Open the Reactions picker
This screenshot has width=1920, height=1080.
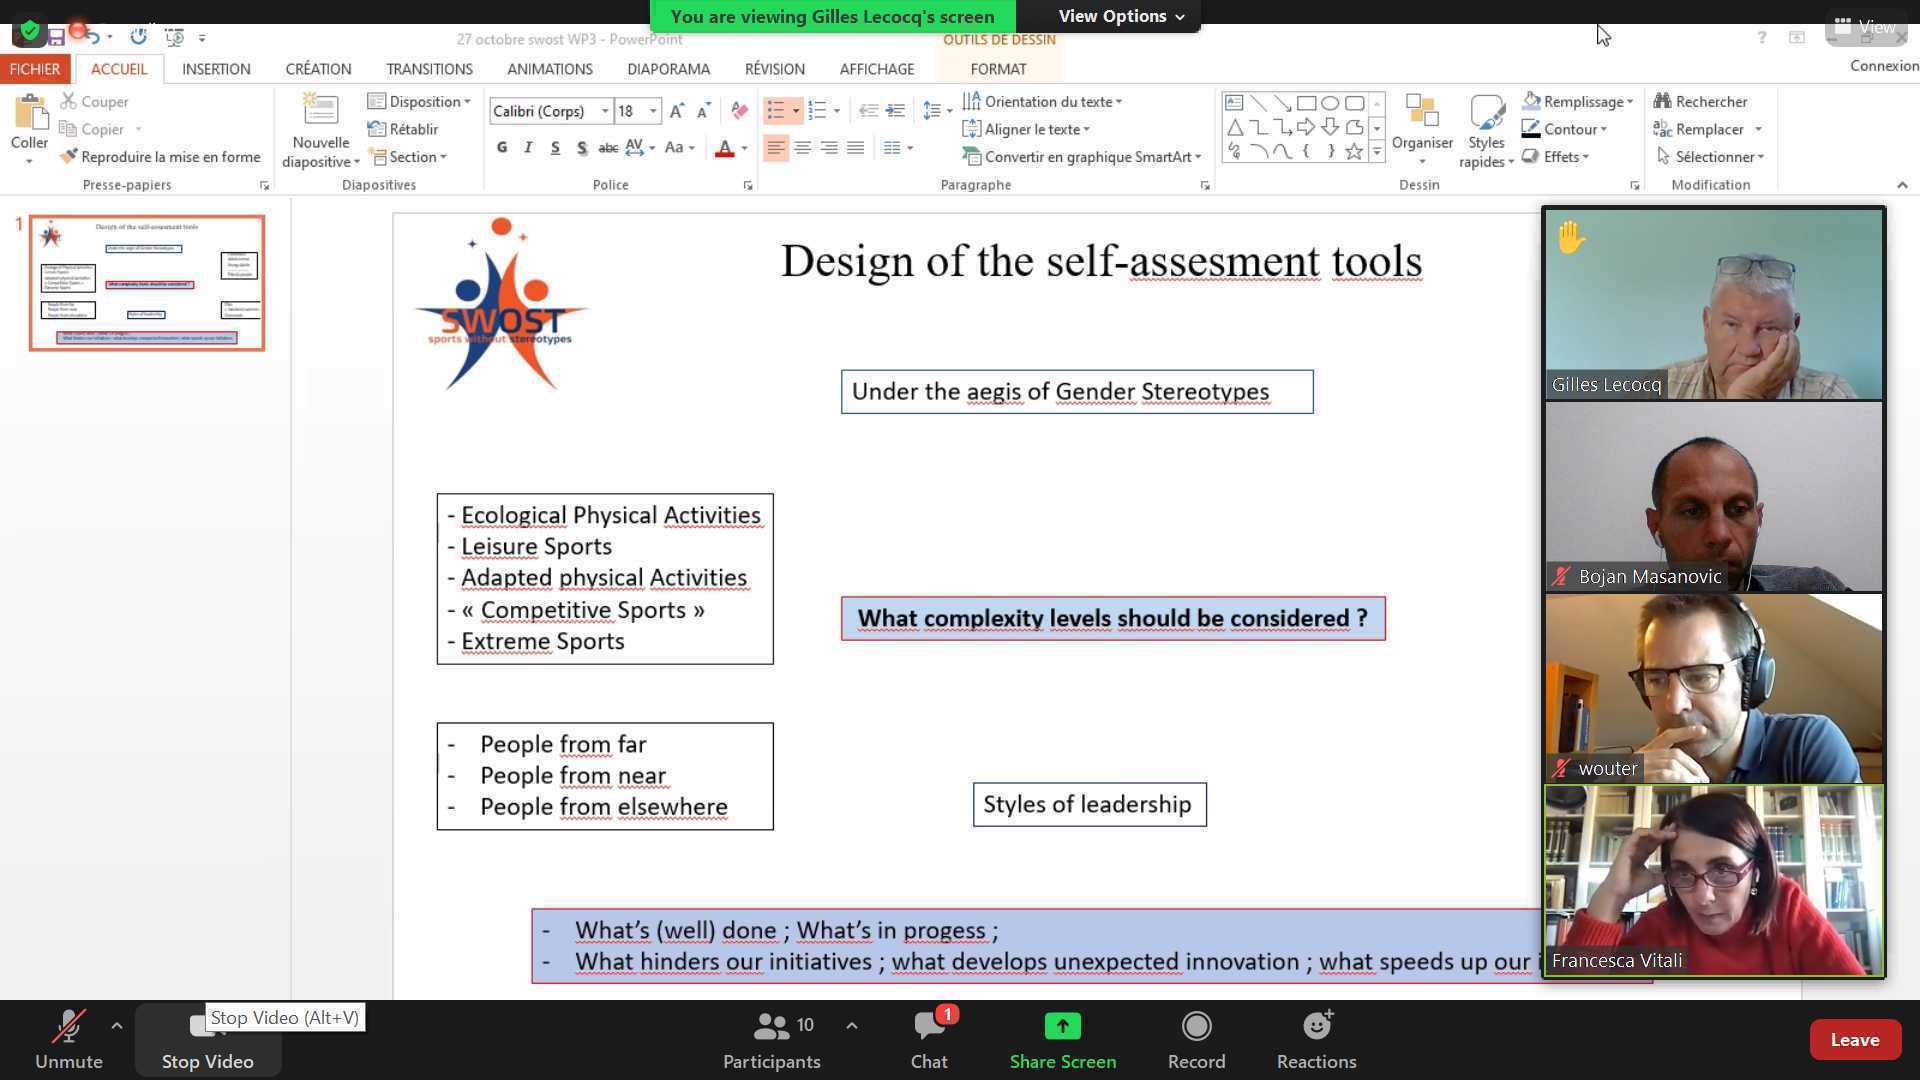coord(1316,1040)
